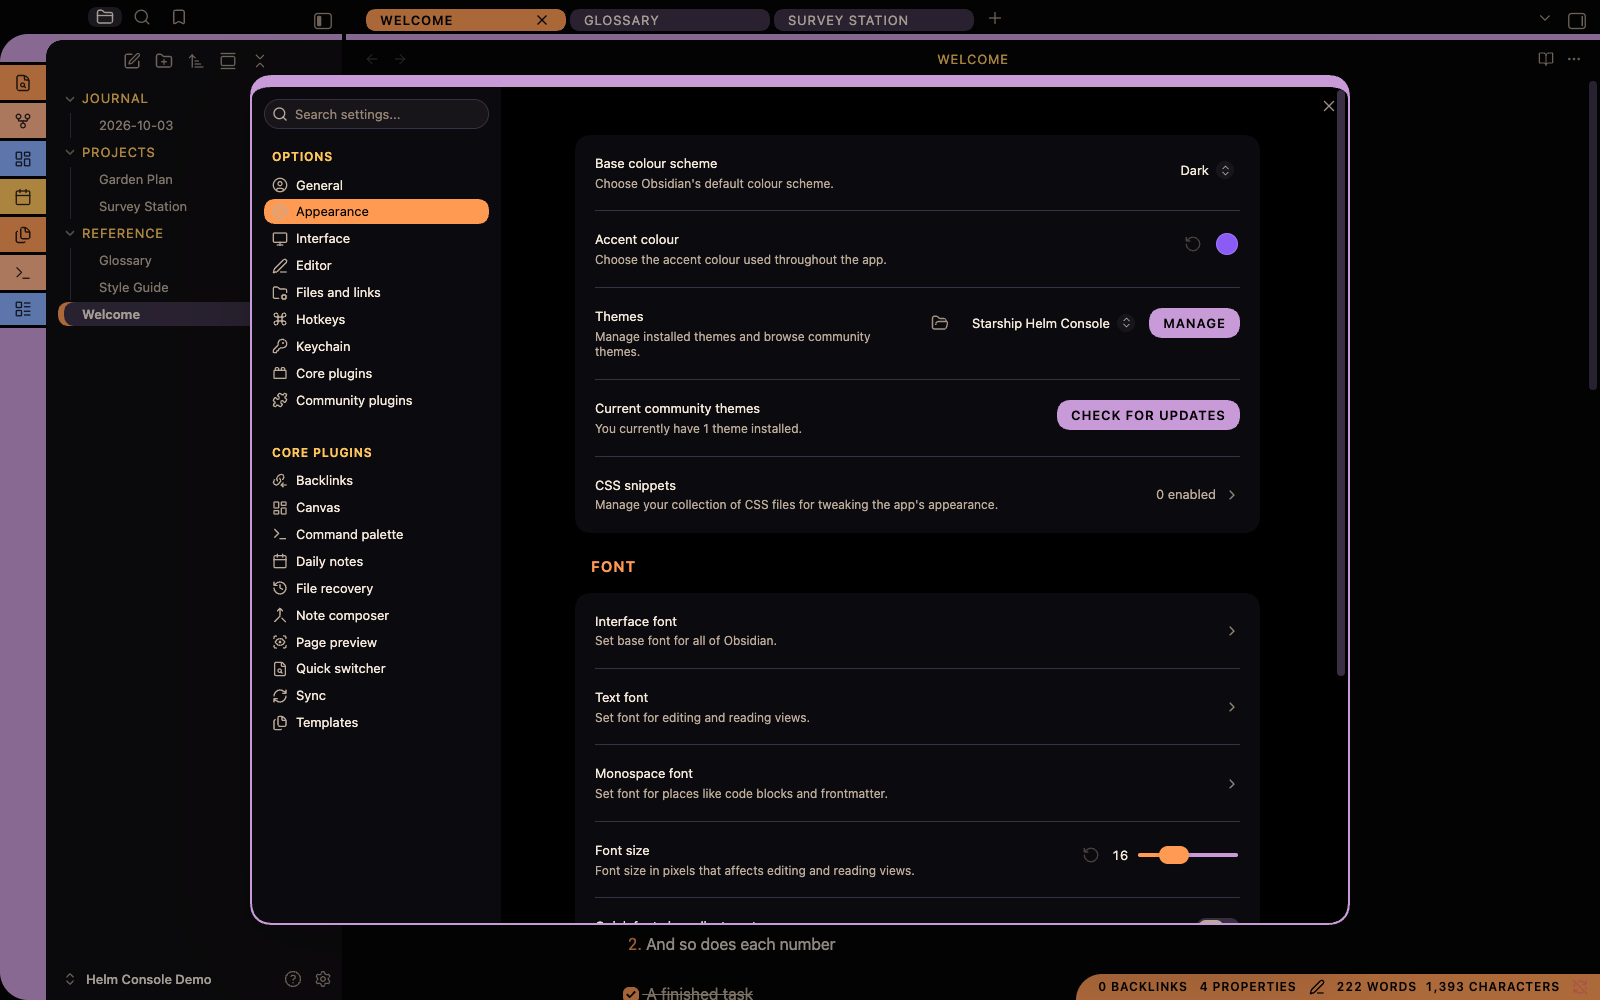This screenshot has height=1000, width=1600.
Task: Open today's daily note calendar icon
Action: pos(23,197)
